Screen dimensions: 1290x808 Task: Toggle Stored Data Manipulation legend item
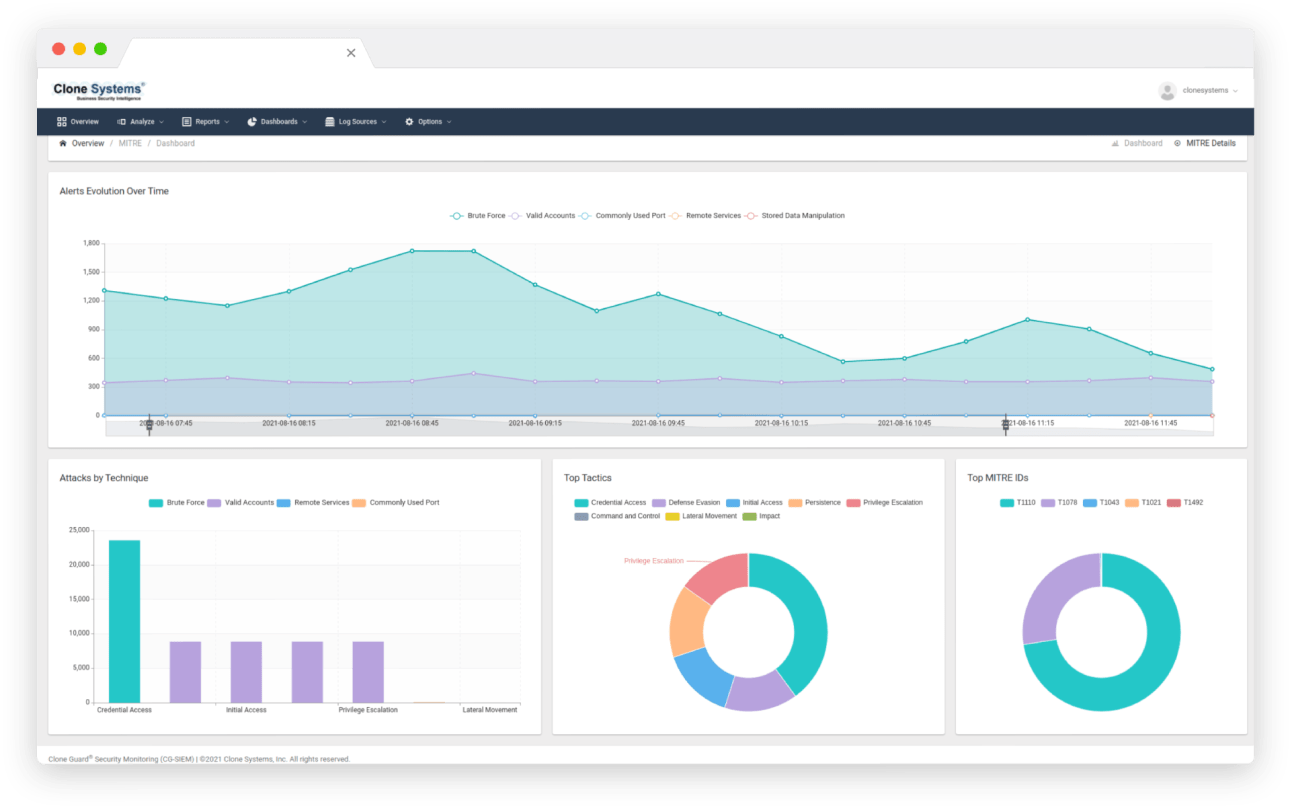[x=795, y=216]
